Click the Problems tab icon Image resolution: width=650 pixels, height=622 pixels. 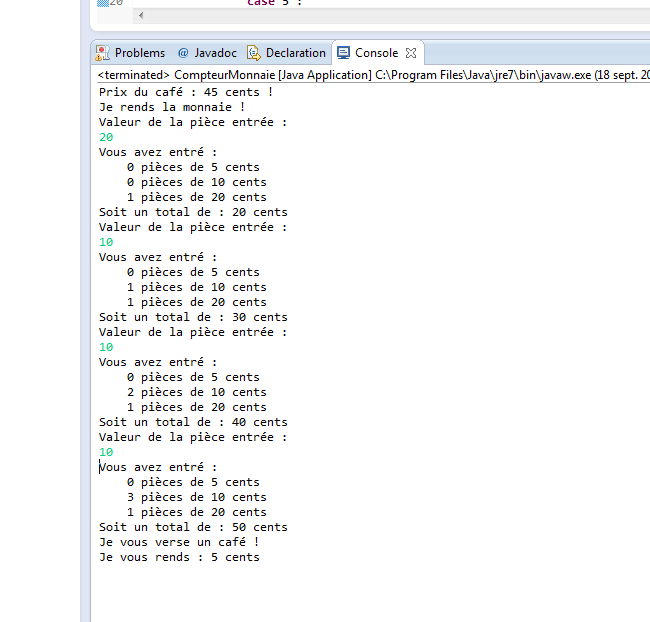102,53
